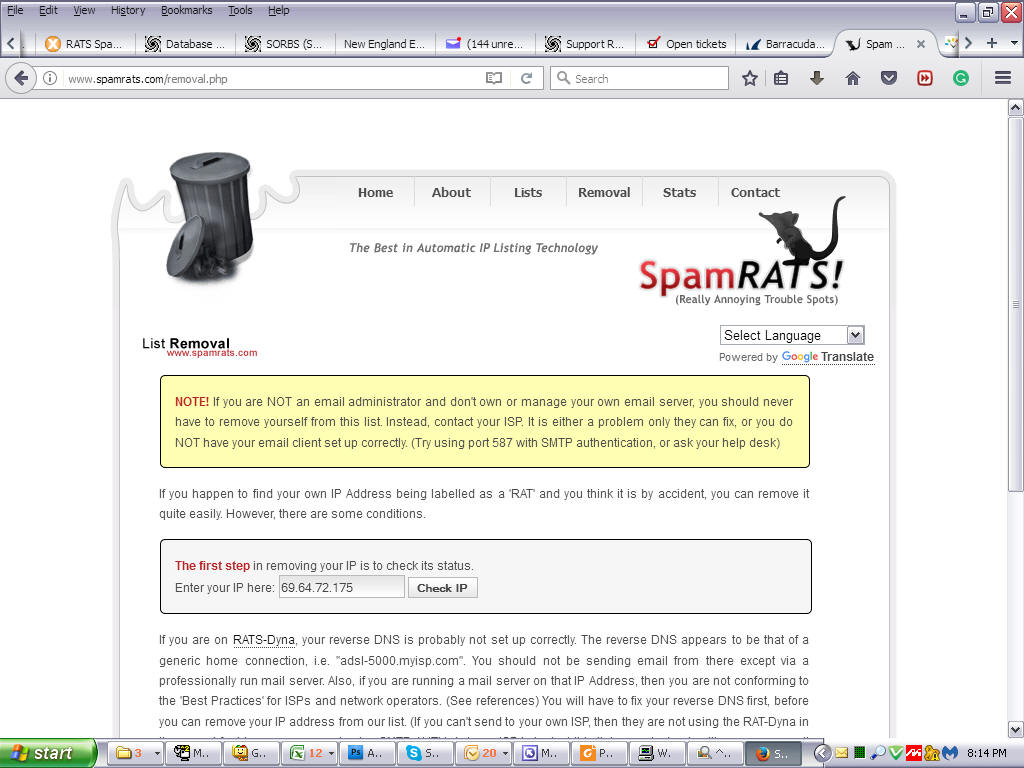Open the Select Language dropdown
Viewport: 1024px width, 768px height.
pos(792,335)
